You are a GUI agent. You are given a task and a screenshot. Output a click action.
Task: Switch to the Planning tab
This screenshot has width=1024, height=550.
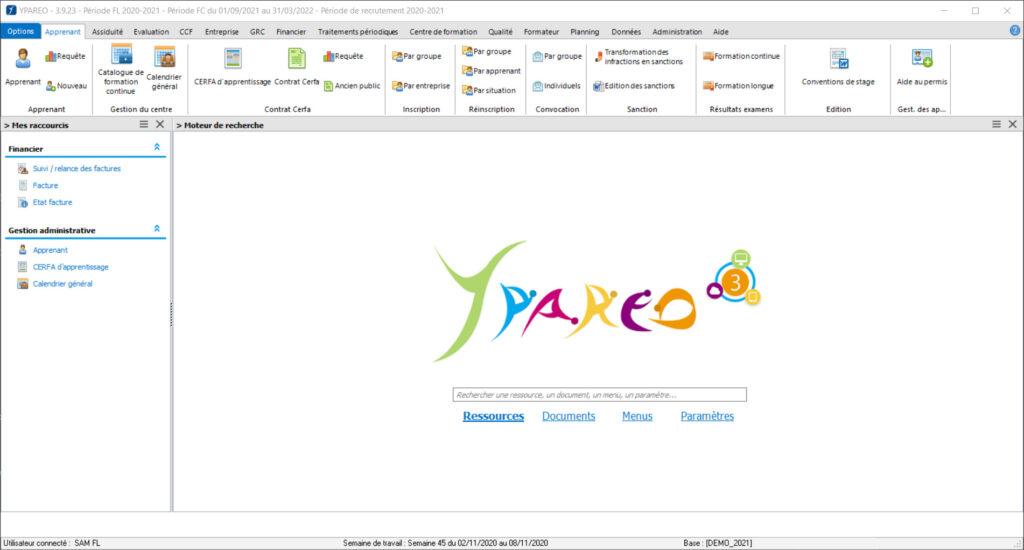pos(584,31)
